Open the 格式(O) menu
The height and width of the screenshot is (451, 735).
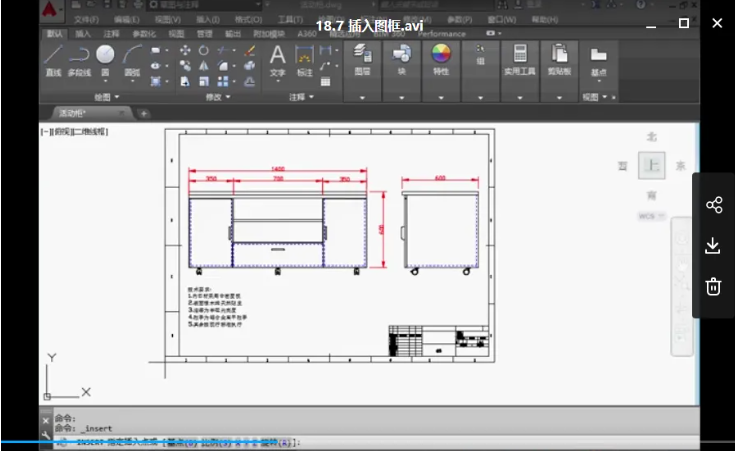[x=248, y=20]
